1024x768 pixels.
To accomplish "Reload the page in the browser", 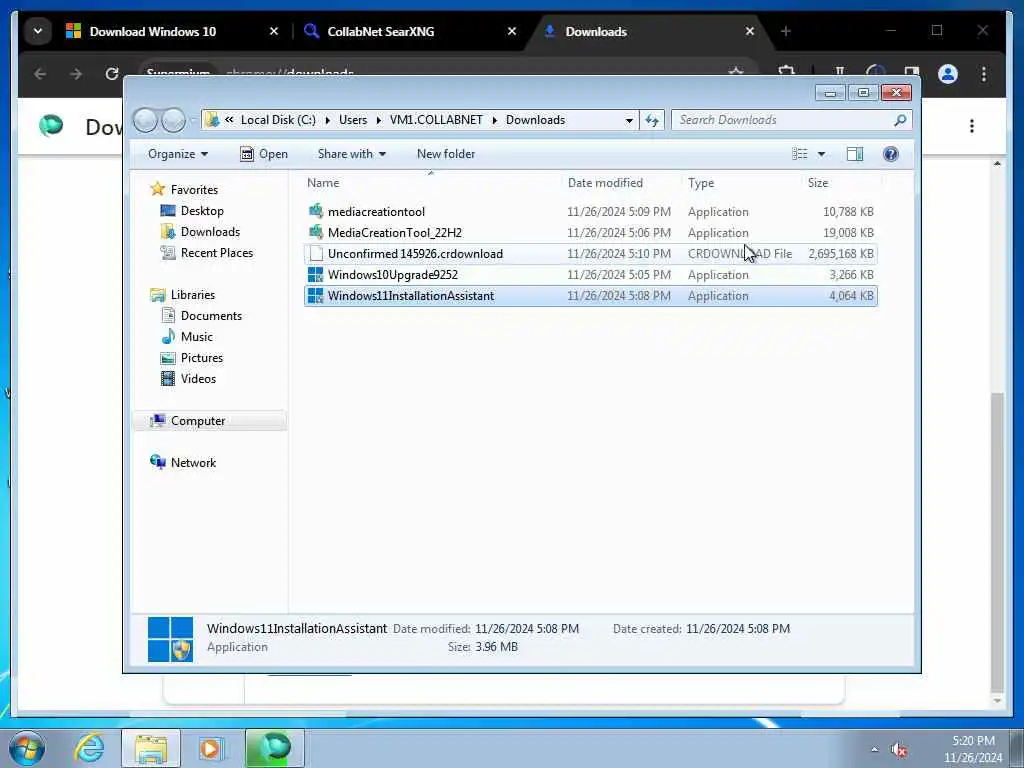I will tap(112, 74).
